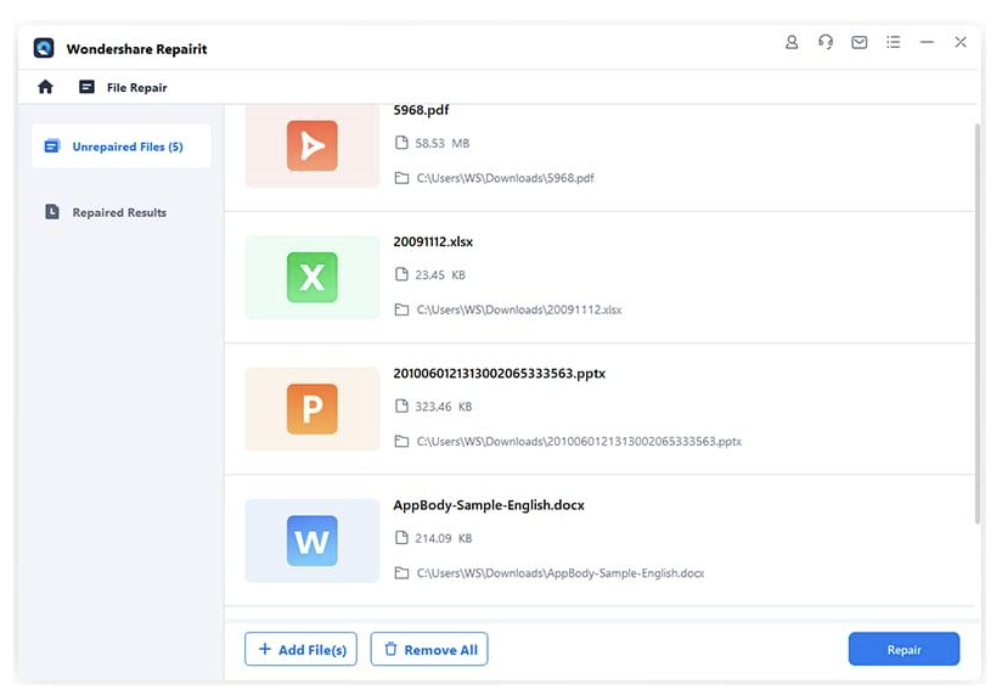Click folder icon beside 20091112.xlsx path
Image resolution: width=998 pixels, height=698 pixels.
coord(402,310)
